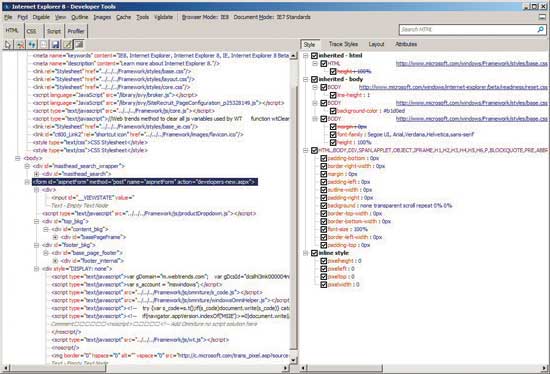The width and height of the screenshot is (550, 374).
Task: Open the base.css link beside the HTML rule
Action: tap(471, 64)
